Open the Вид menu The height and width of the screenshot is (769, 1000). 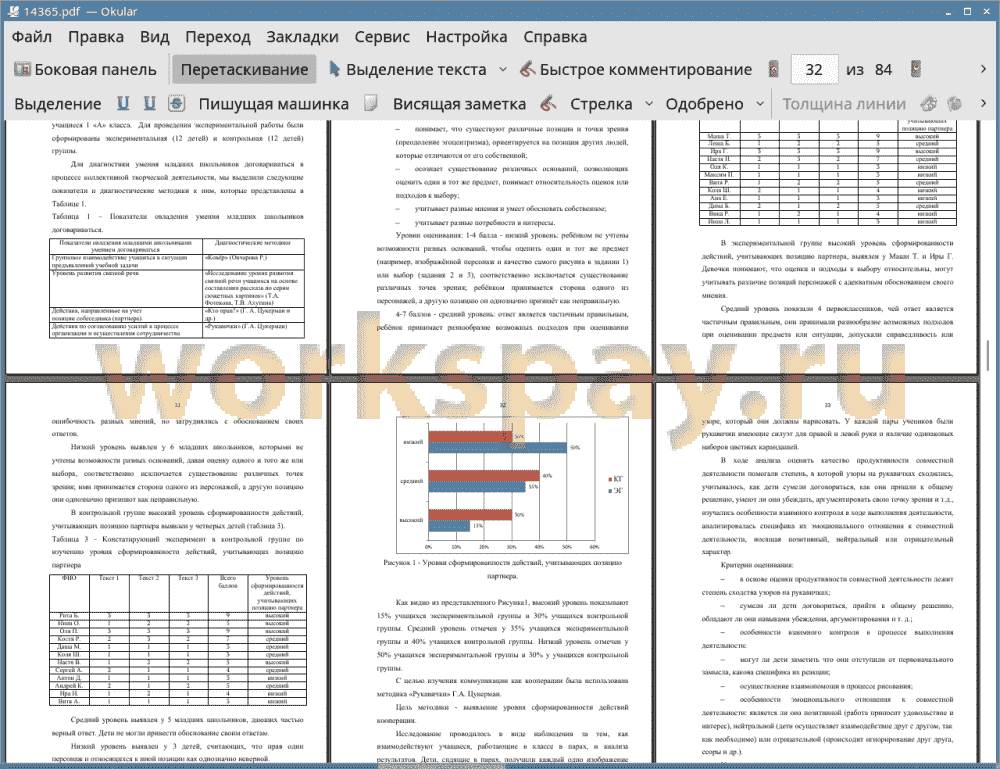[x=155, y=37]
